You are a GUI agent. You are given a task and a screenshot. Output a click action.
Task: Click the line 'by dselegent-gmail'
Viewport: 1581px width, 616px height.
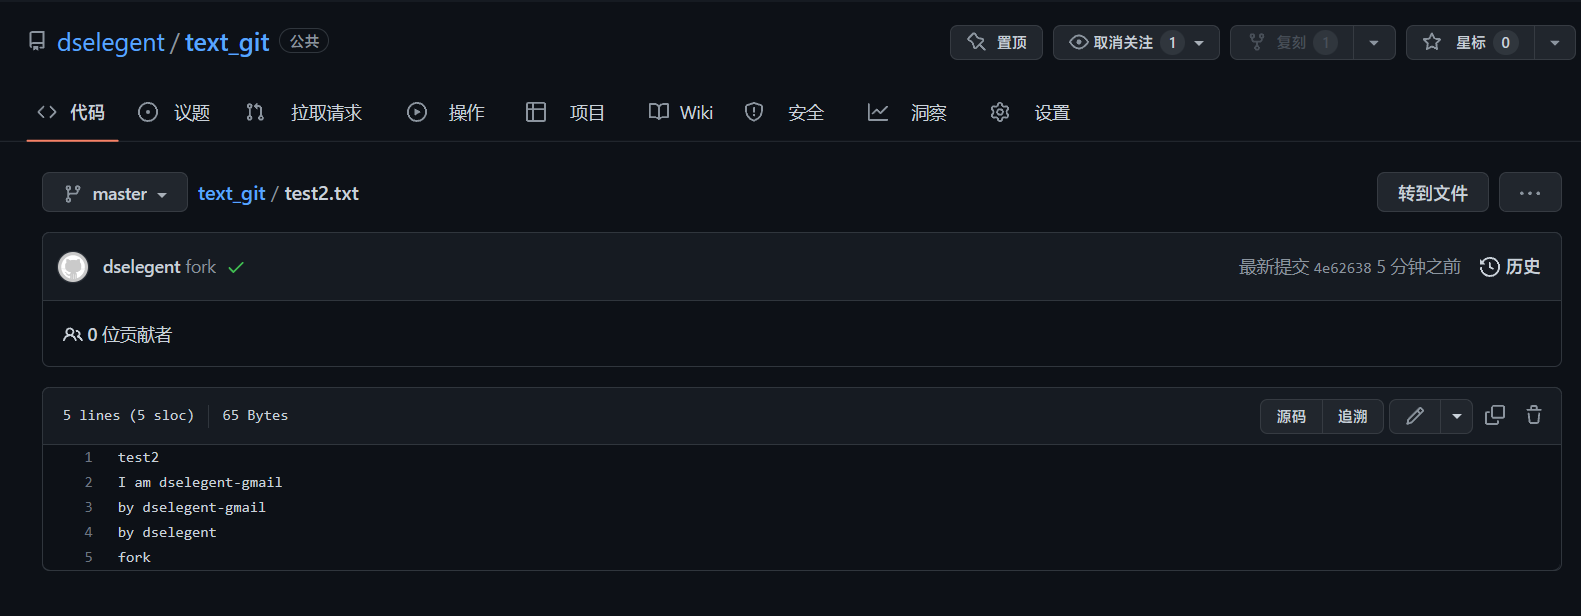click(192, 507)
